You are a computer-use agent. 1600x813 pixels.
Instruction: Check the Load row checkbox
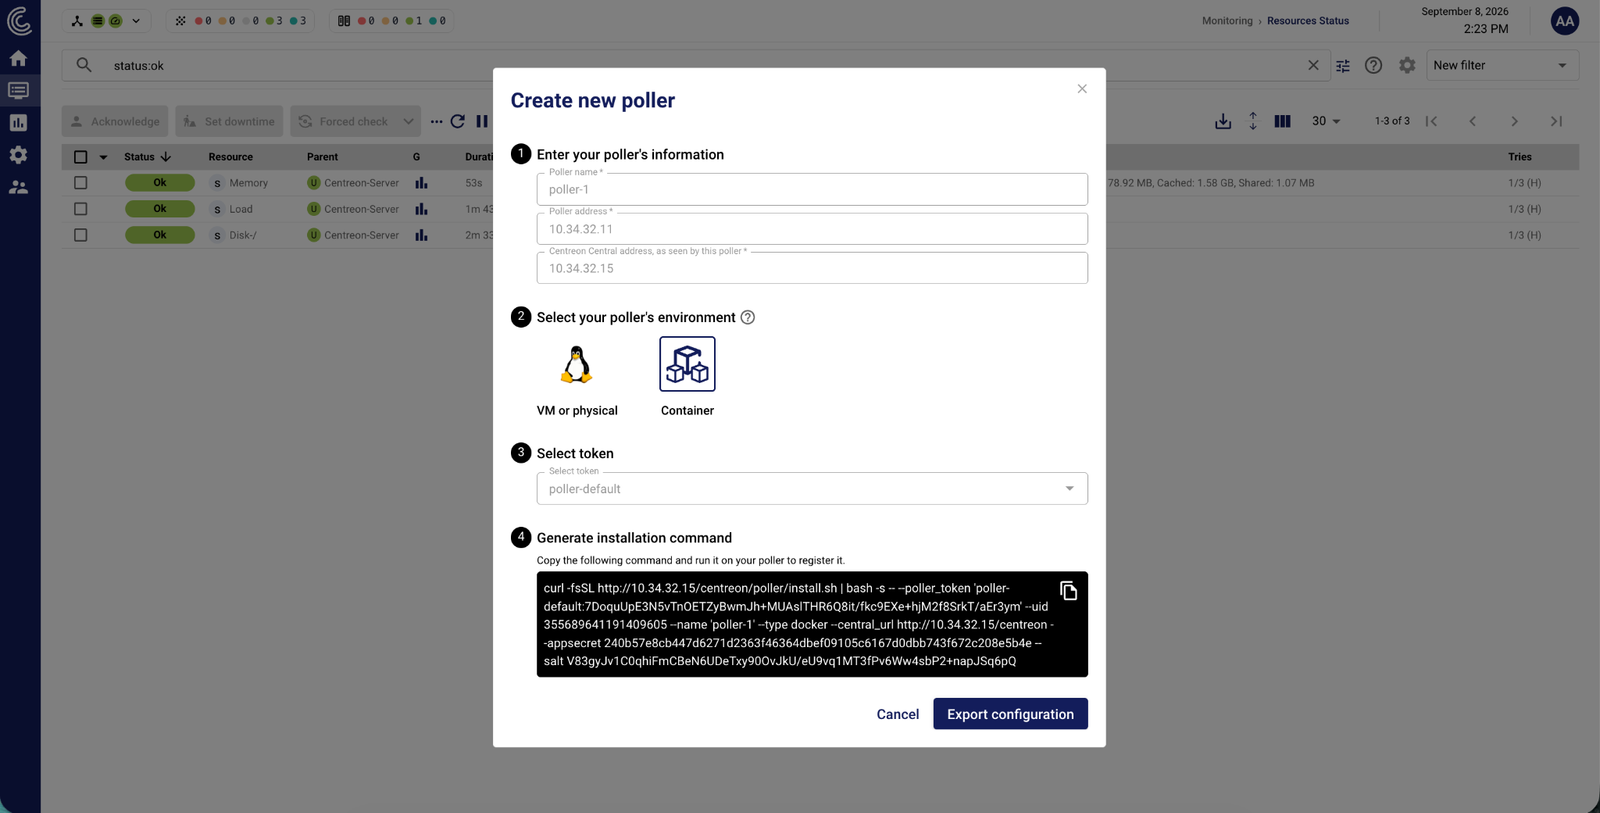tap(81, 209)
